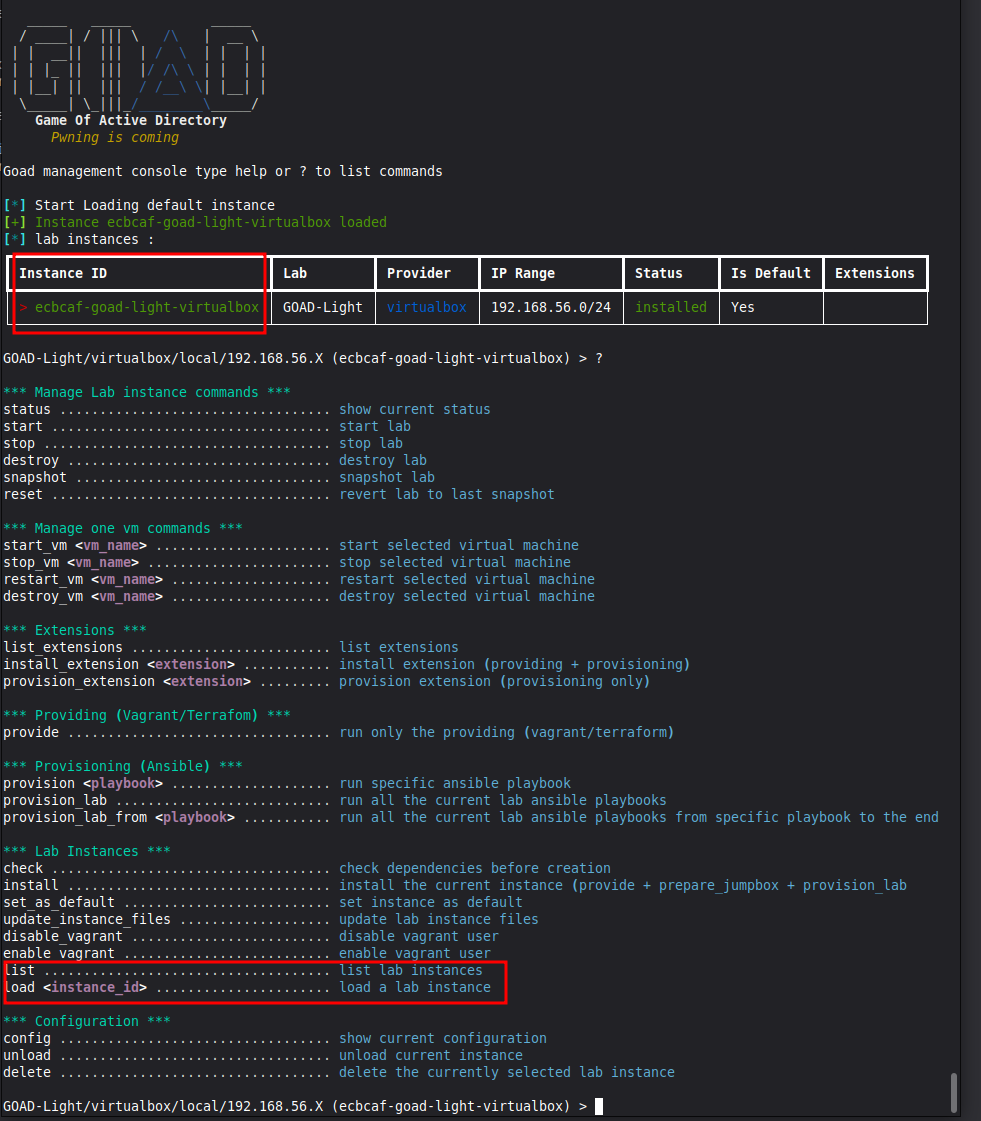Click the red arrow marker beside instance ID
Viewport: 981px width, 1121px height.
(23, 307)
